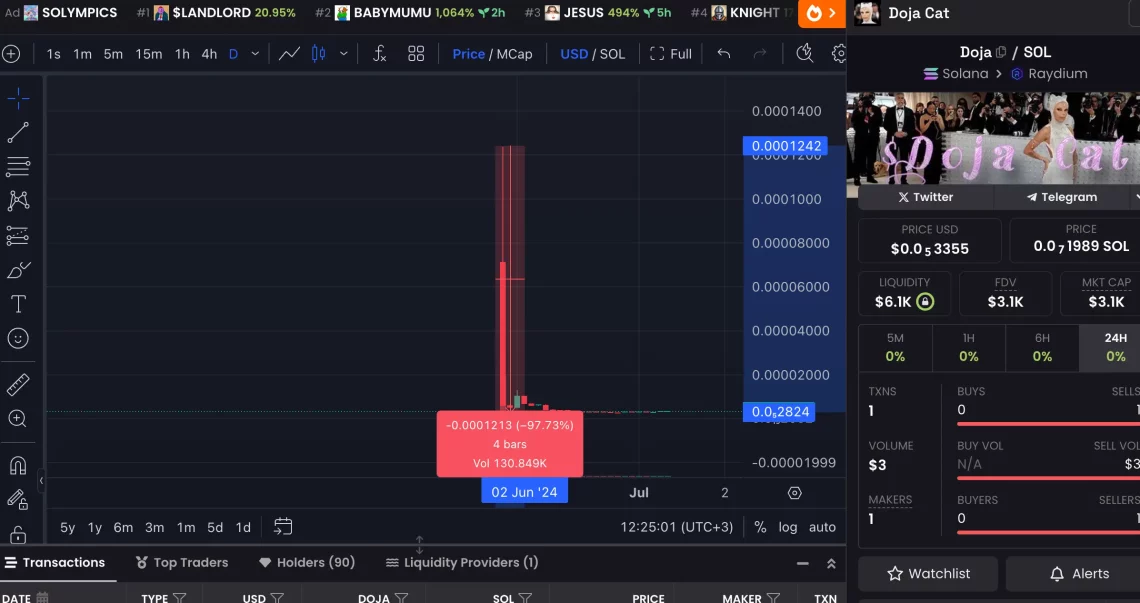Open the chart alert clock icon
Viewport: 1140px width, 603px height.
[805, 53]
